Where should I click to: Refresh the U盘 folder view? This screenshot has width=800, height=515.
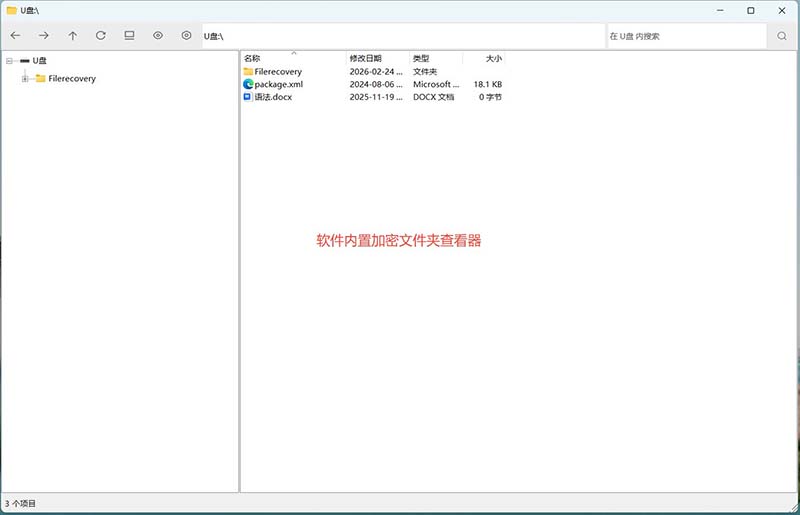pyautogui.click(x=101, y=36)
